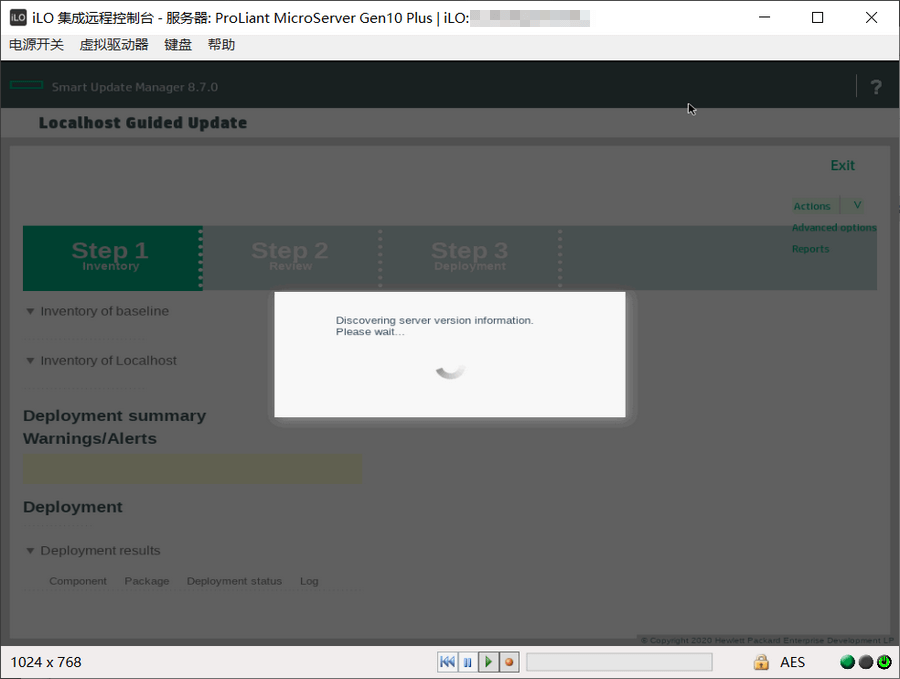Click the green power status icon

coord(884,662)
